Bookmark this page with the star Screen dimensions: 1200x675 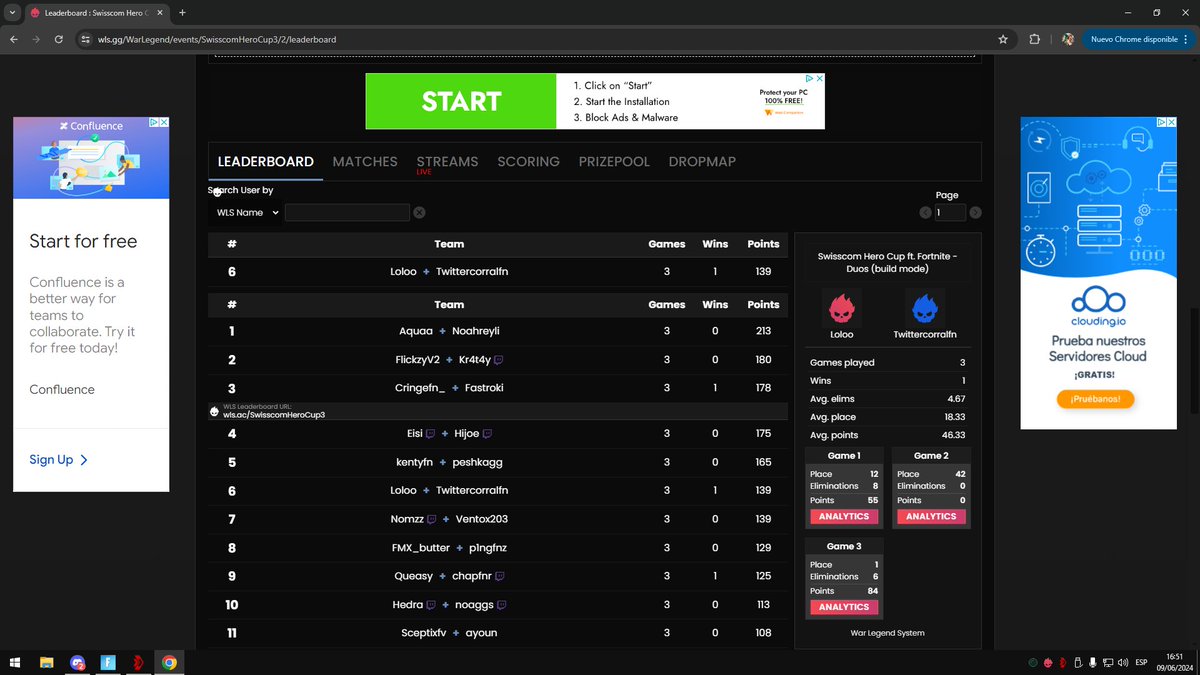(x=1003, y=39)
